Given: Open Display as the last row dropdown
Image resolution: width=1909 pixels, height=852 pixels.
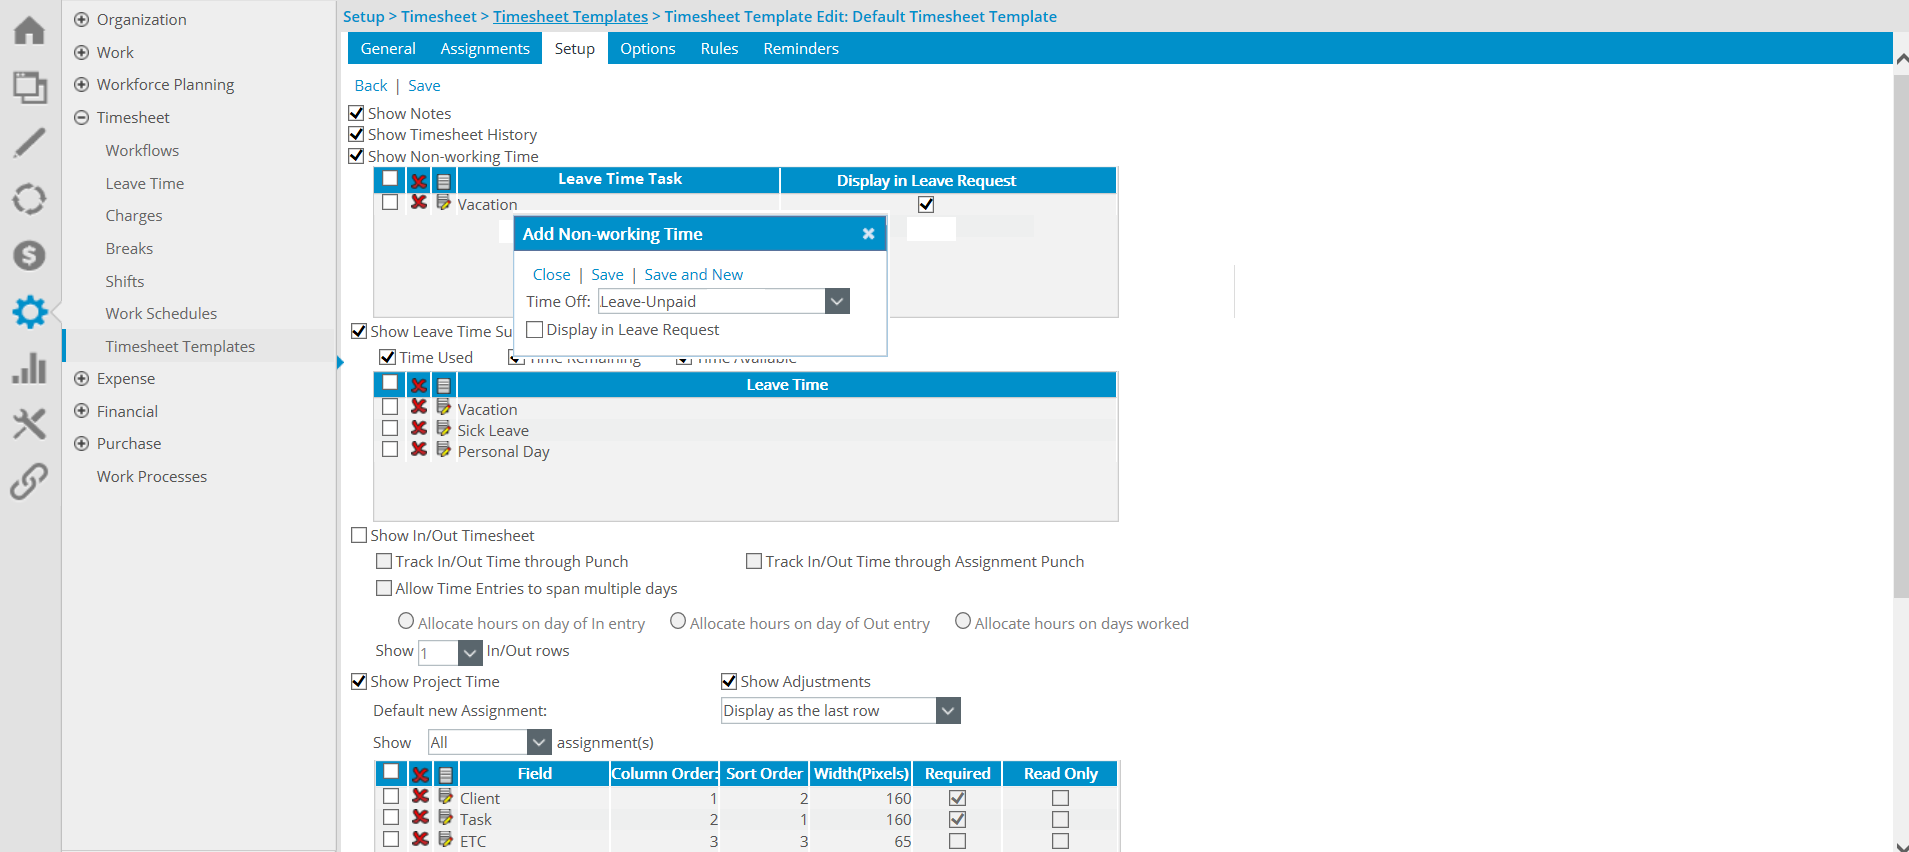Looking at the screenshot, I should pyautogui.click(x=948, y=710).
